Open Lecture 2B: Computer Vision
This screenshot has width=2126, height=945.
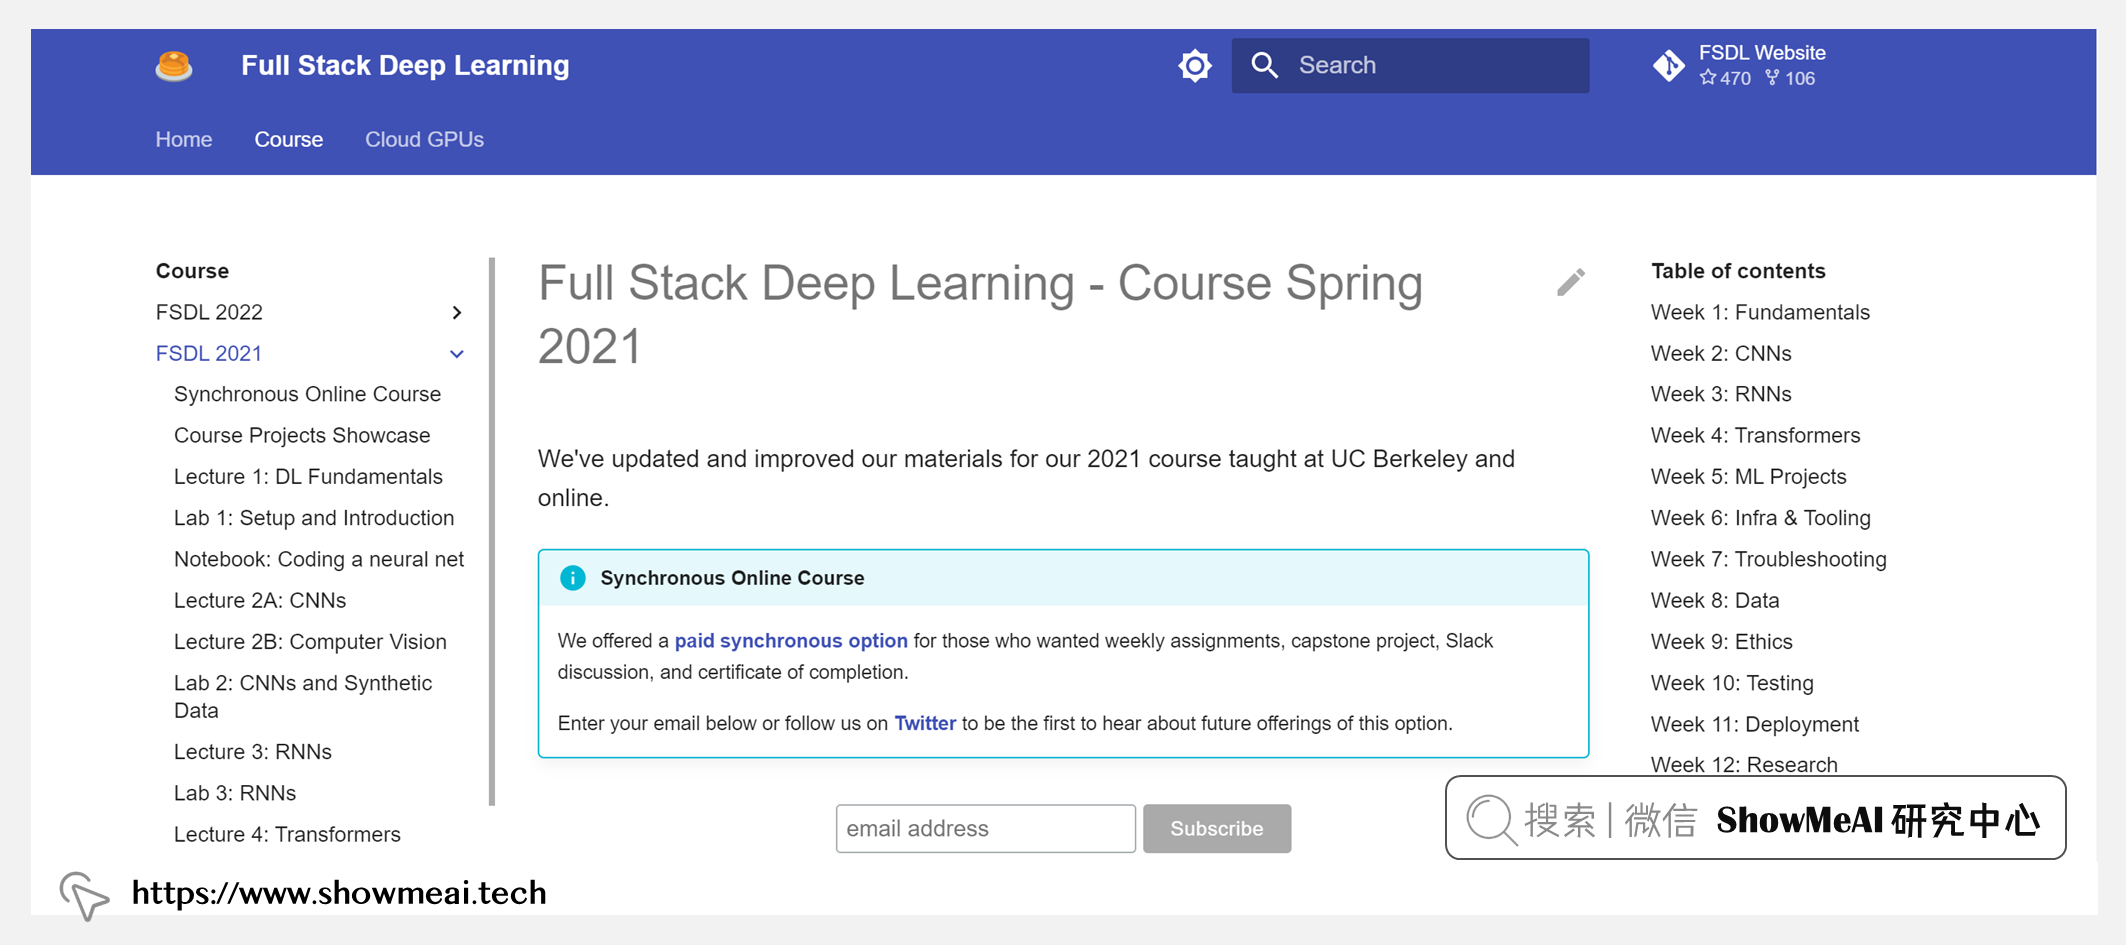310,641
